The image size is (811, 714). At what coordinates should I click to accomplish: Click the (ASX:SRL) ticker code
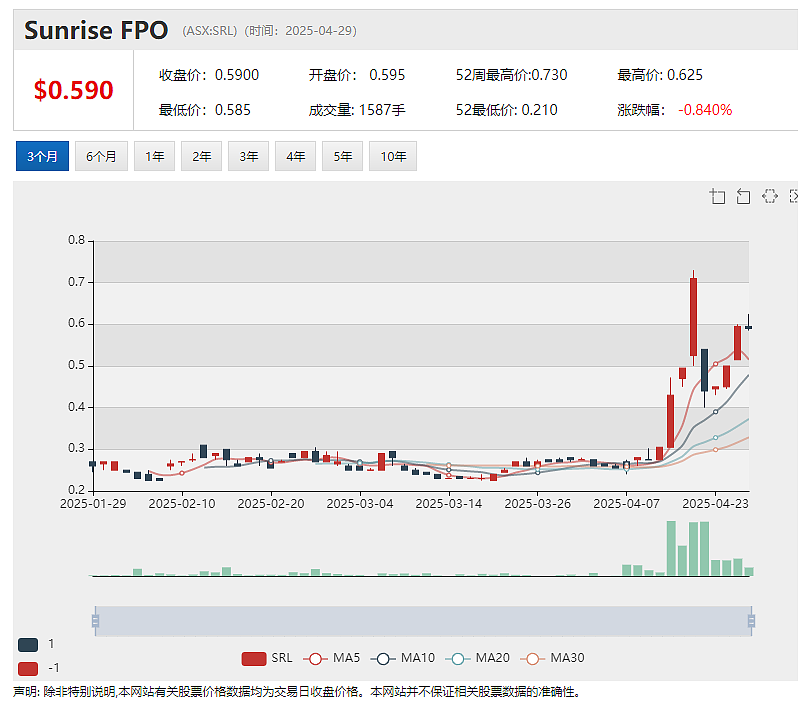coord(209,31)
